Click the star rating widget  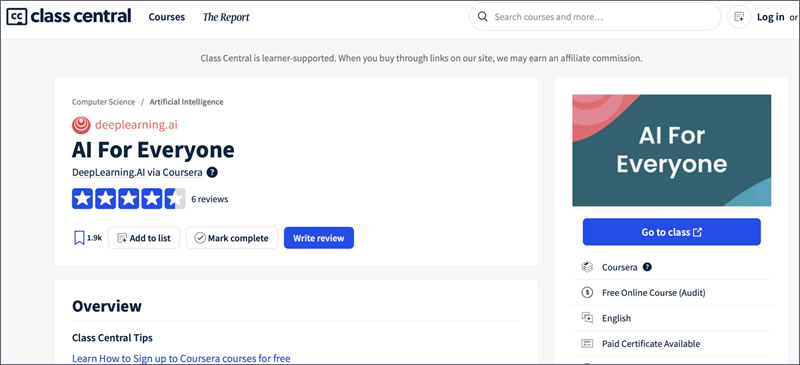(129, 199)
